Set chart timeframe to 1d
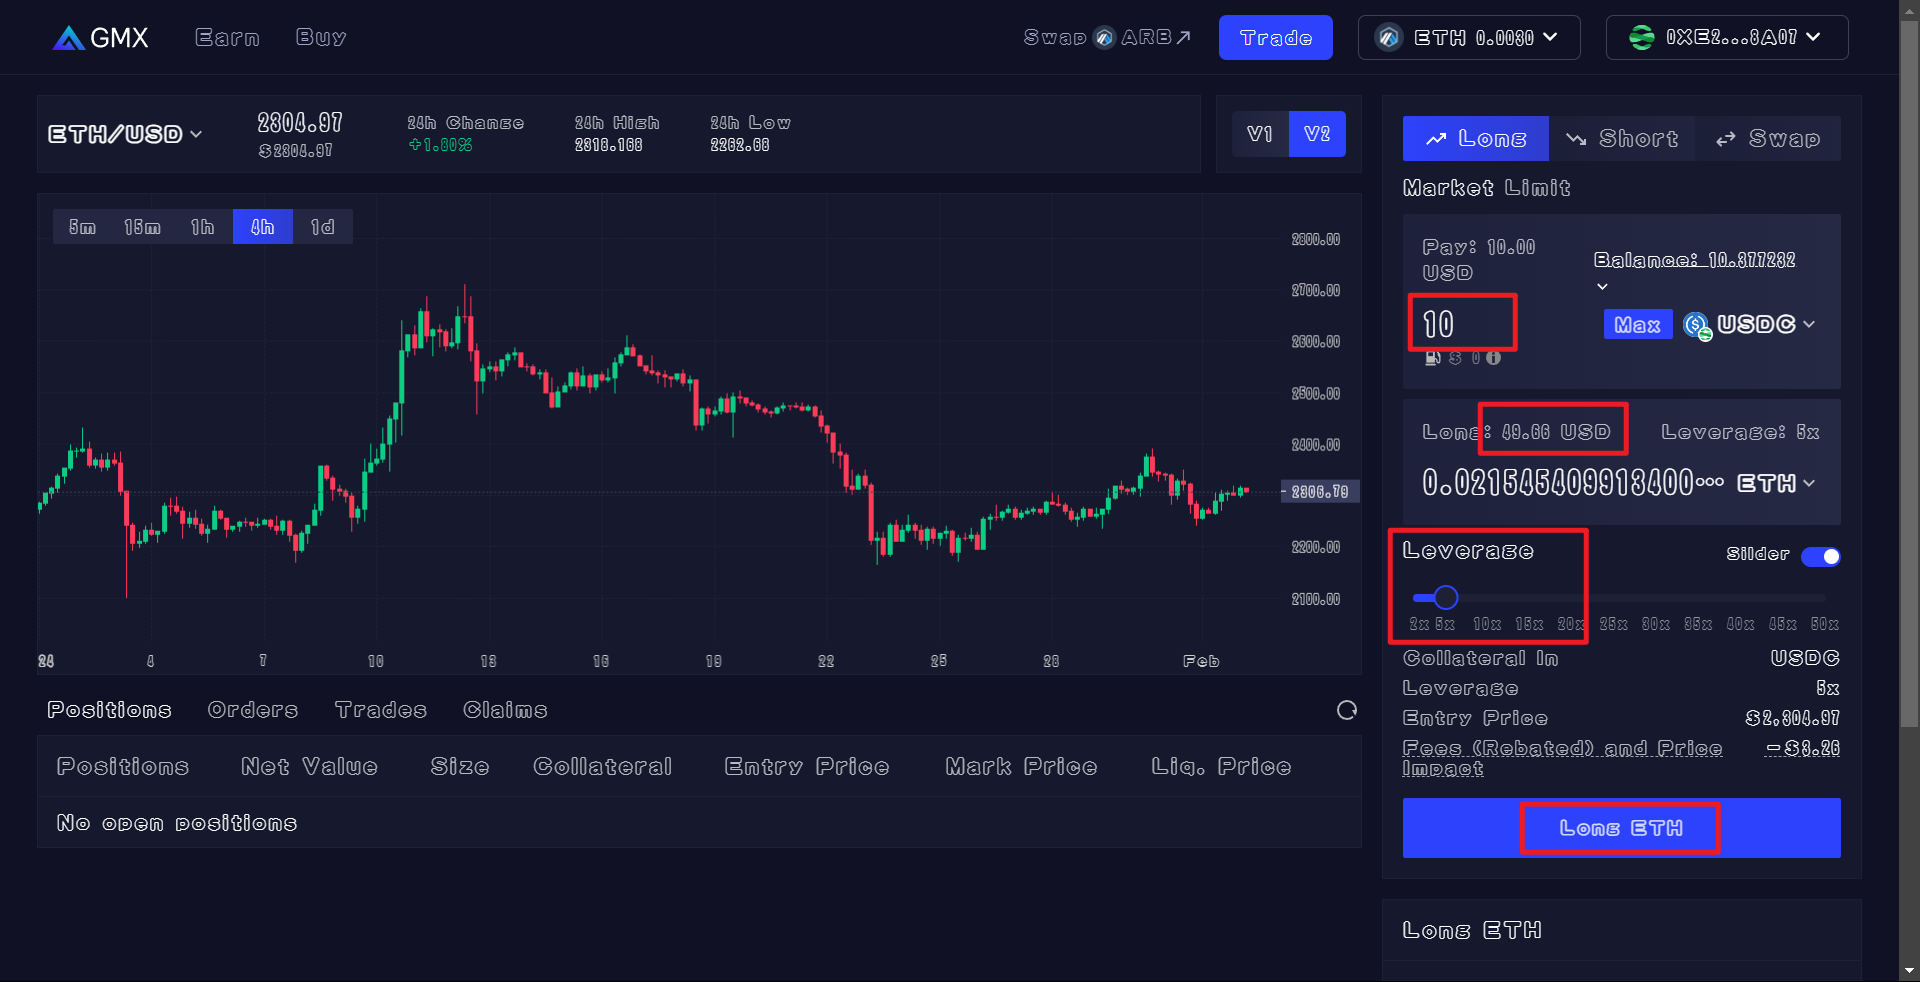Image resolution: width=1920 pixels, height=982 pixels. pyautogui.click(x=323, y=227)
